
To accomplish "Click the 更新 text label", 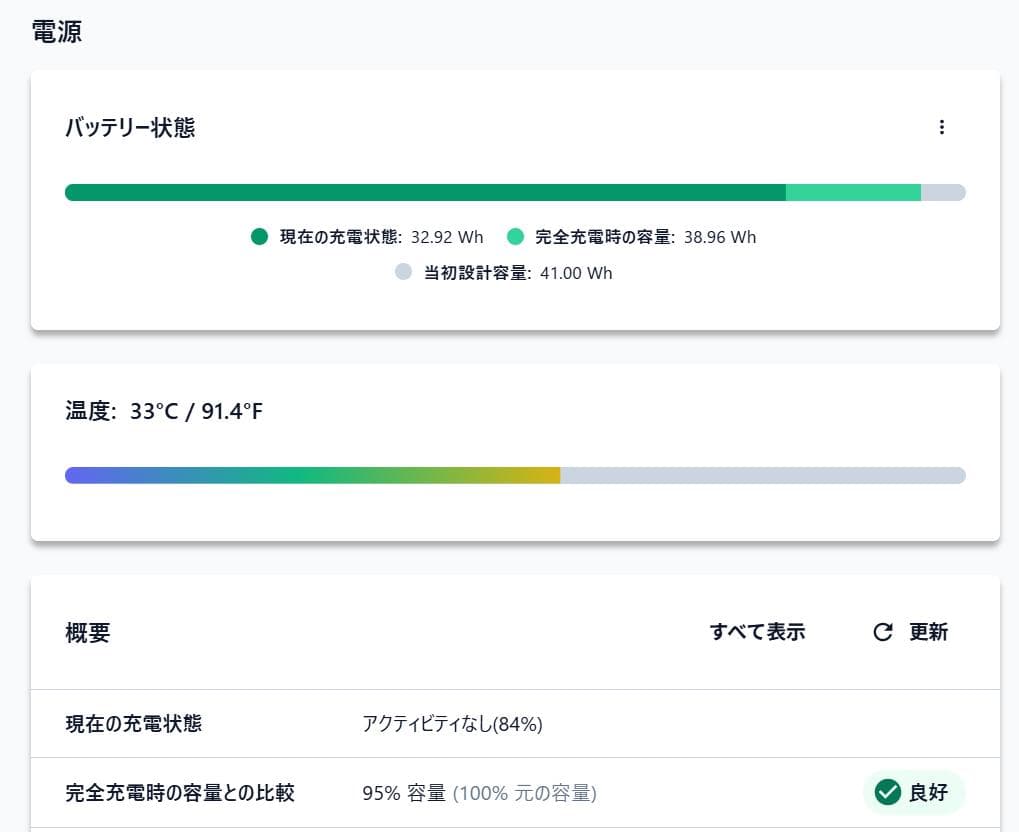I will (928, 632).
